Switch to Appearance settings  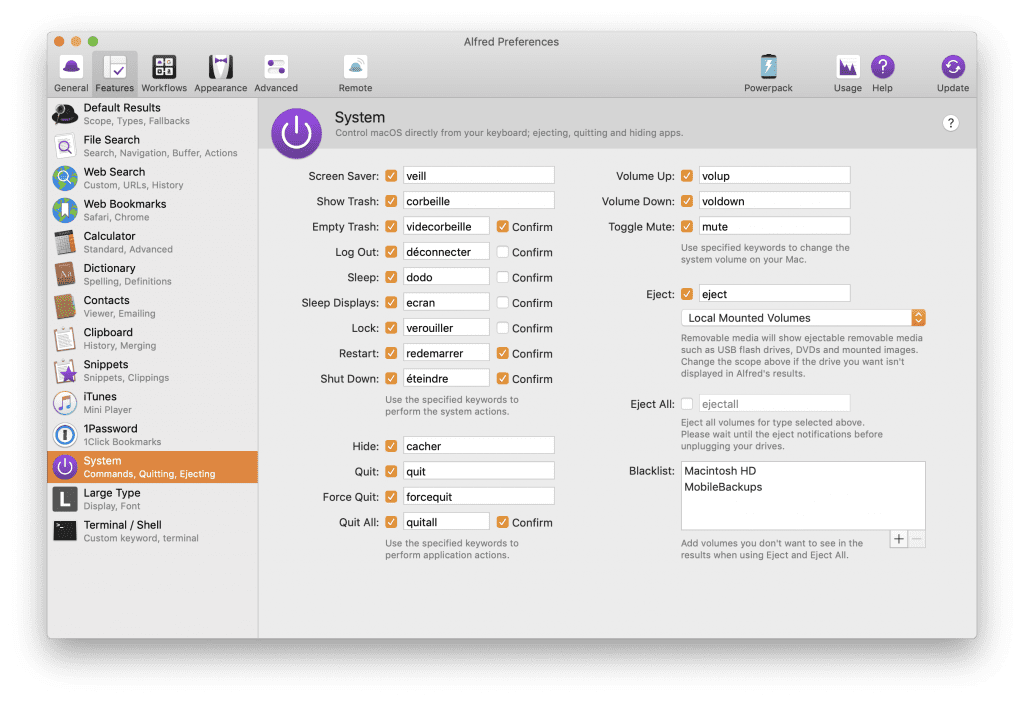[221, 73]
